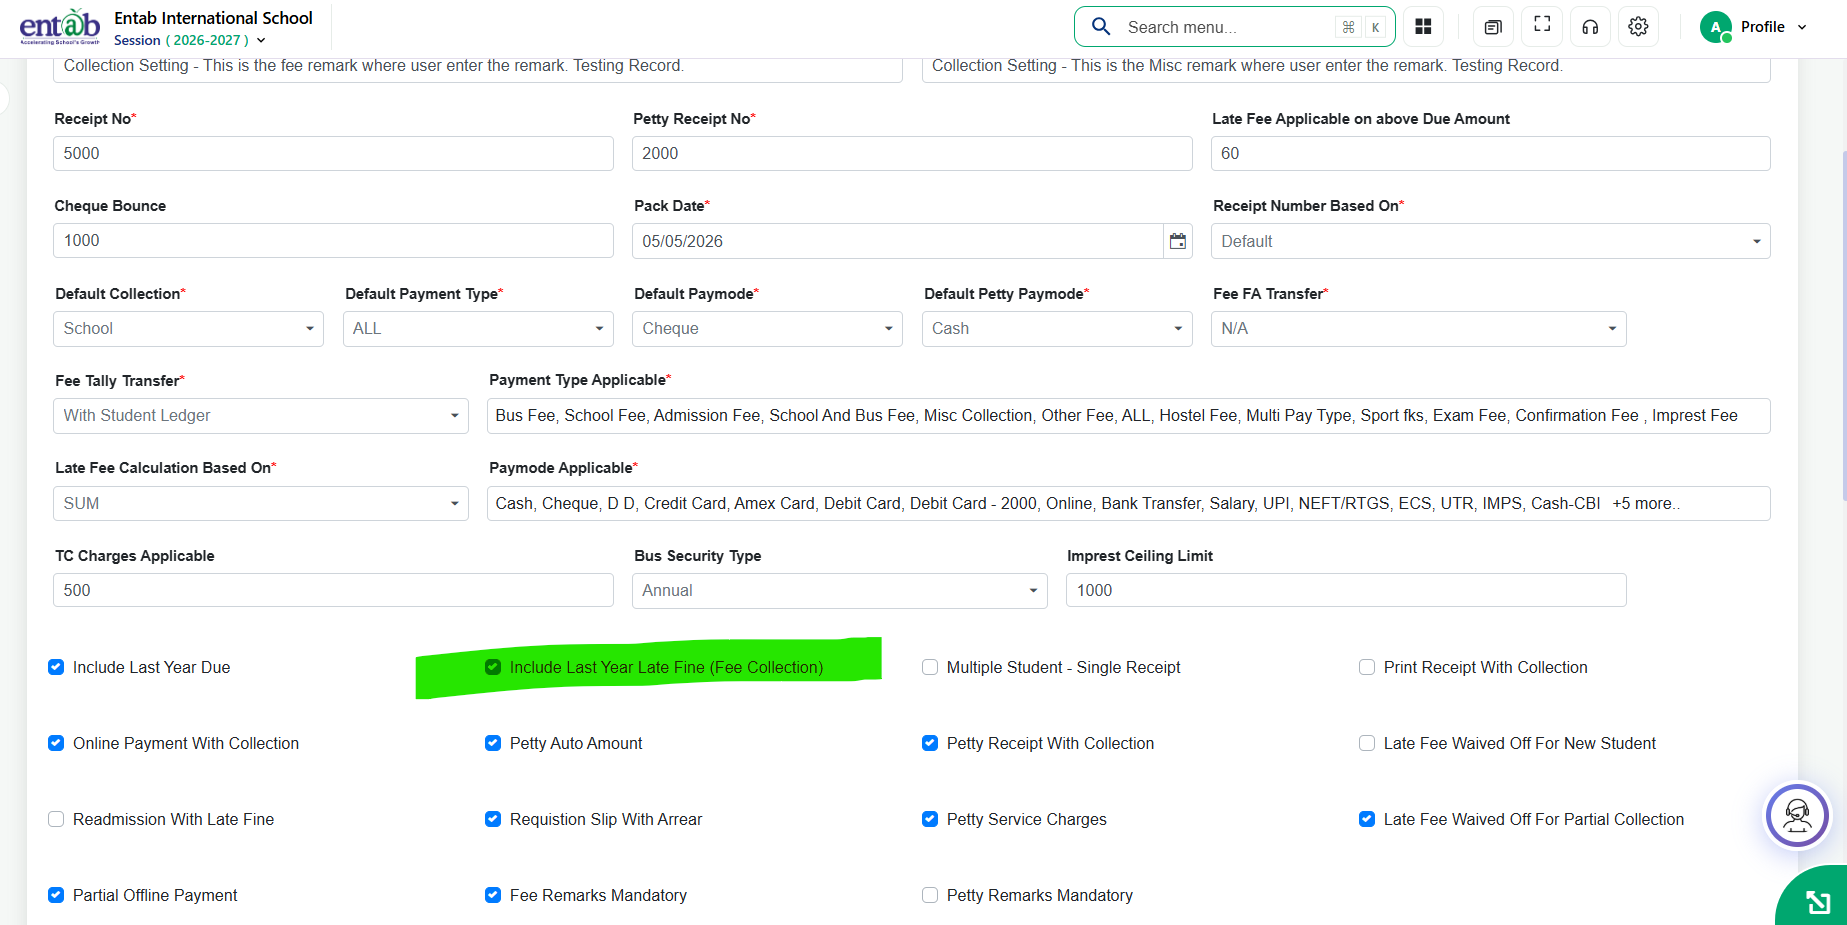This screenshot has height=925, width=1847.
Task: Check Readmission With Late Fine
Action: 56,819
